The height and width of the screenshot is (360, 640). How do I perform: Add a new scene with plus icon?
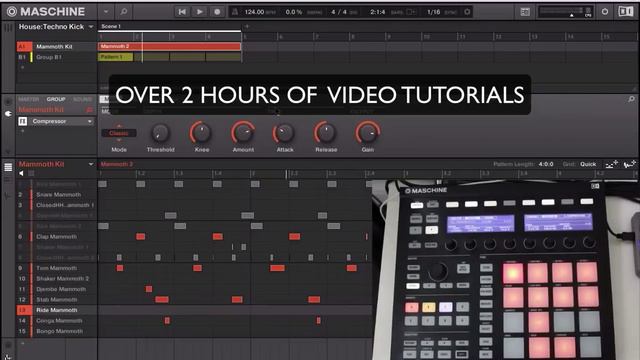point(247,27)
